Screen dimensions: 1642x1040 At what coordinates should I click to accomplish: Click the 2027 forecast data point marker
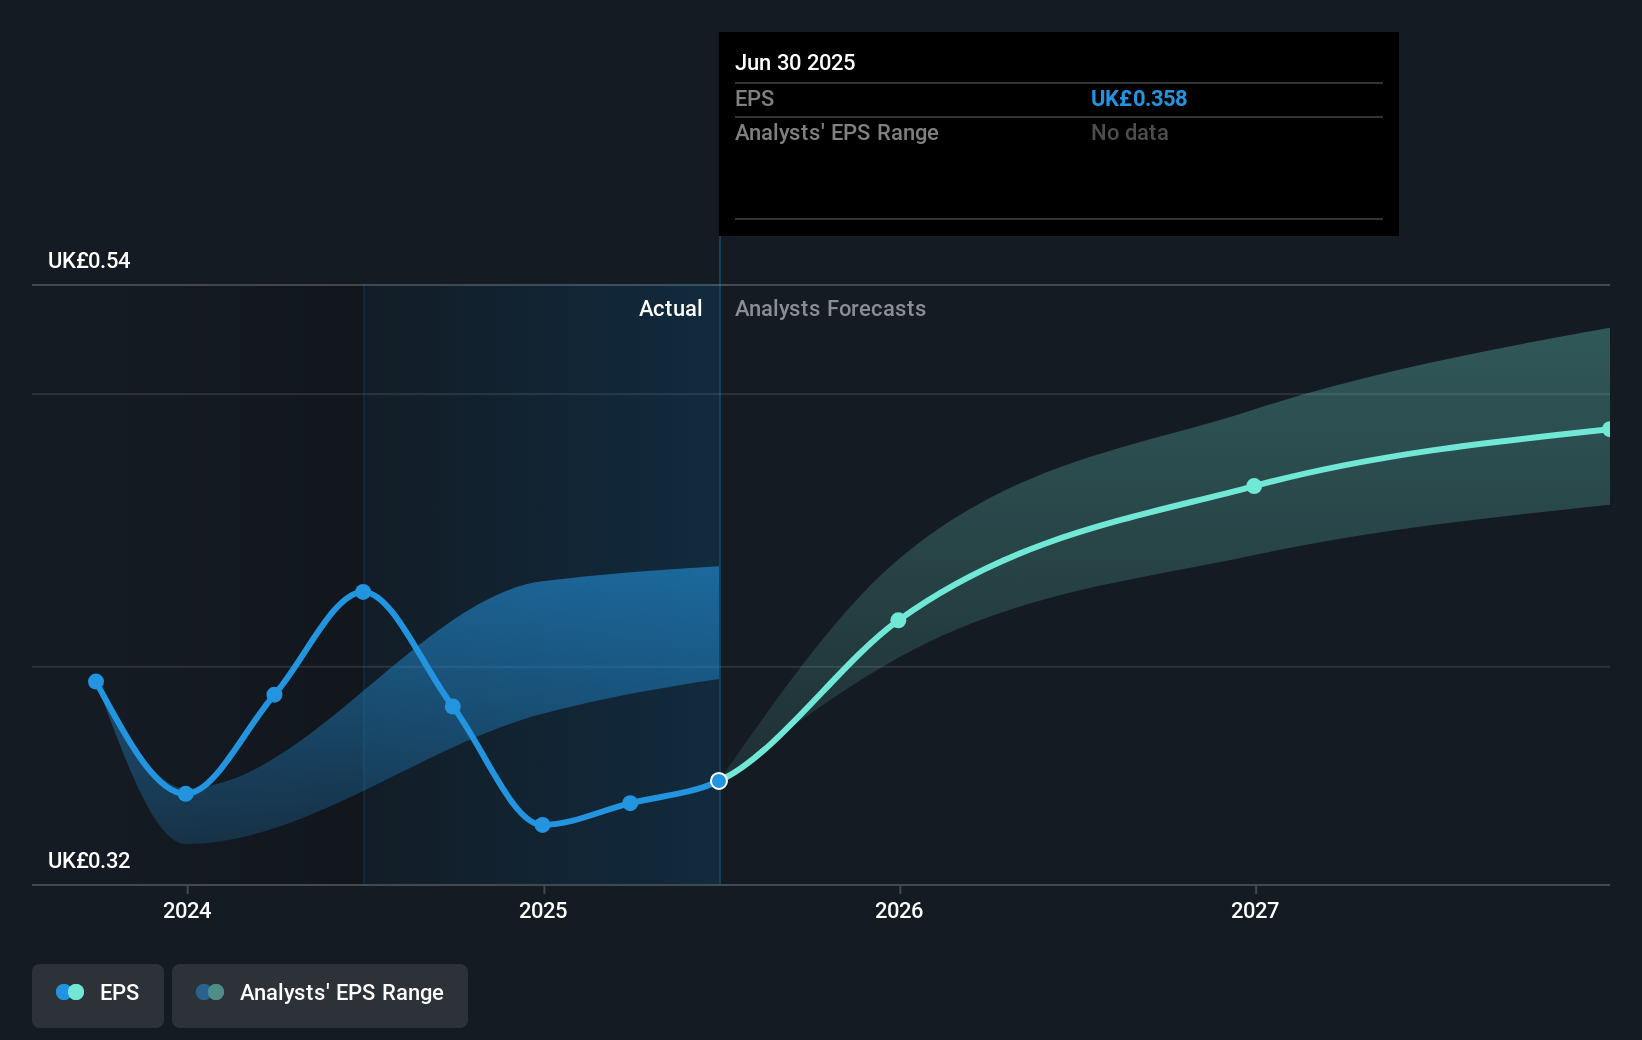[x=1253, y=486]
